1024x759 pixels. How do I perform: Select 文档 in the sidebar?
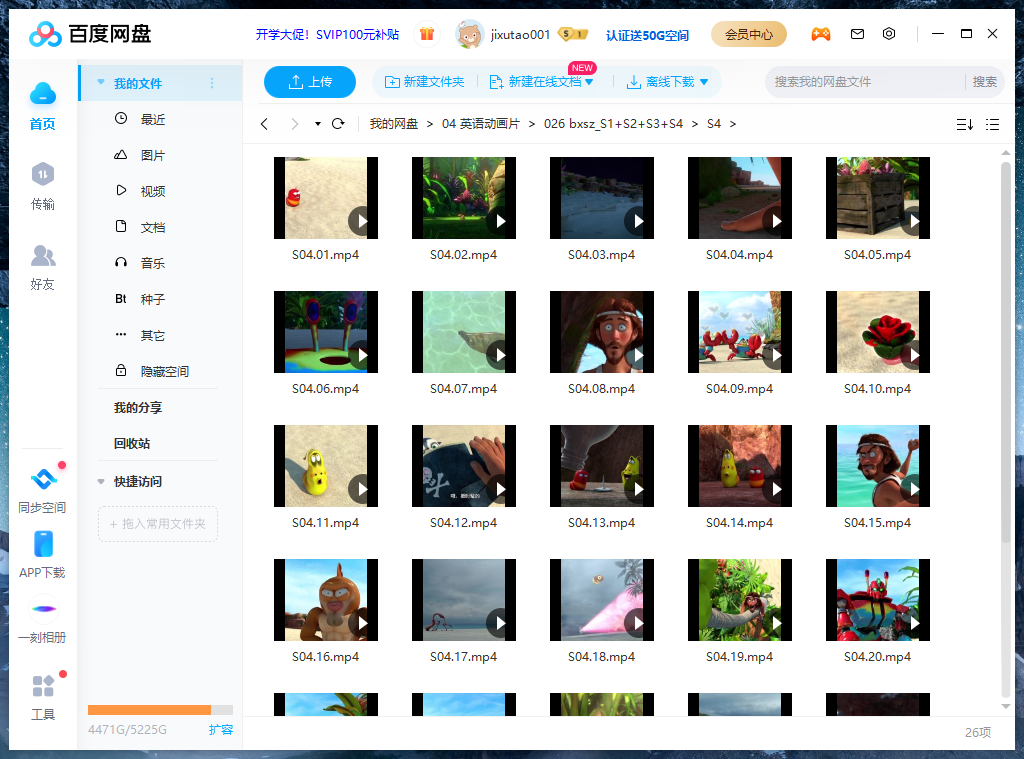(159, 227)
